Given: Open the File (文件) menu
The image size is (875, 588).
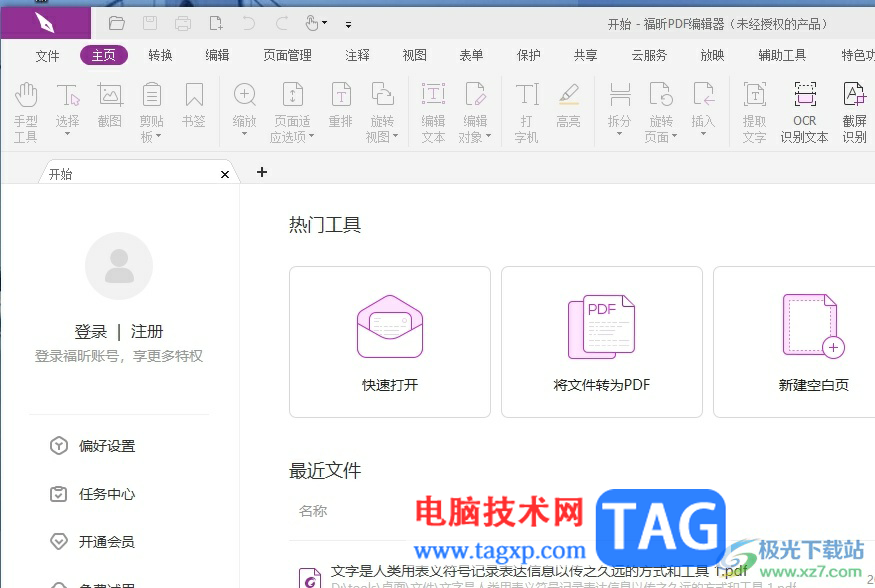Looking at the screenshot, I should click(47, 55).
